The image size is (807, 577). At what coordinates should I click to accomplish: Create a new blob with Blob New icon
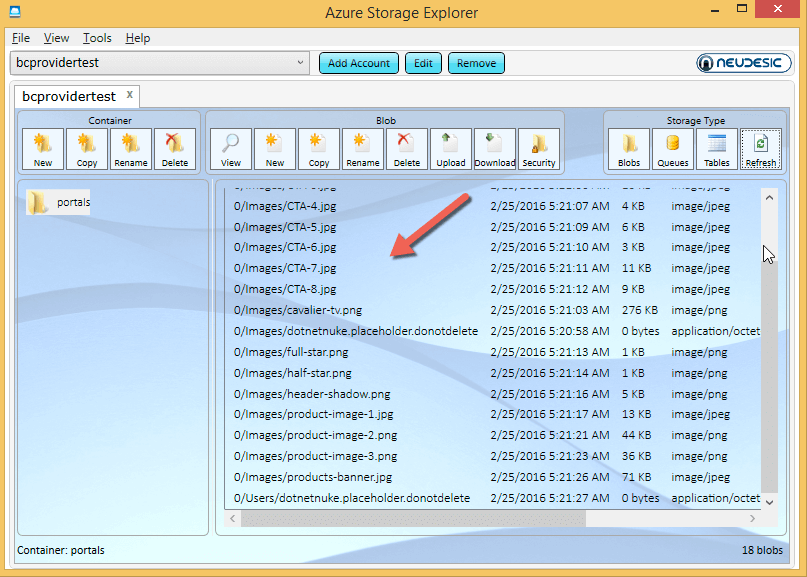[275, 149]
